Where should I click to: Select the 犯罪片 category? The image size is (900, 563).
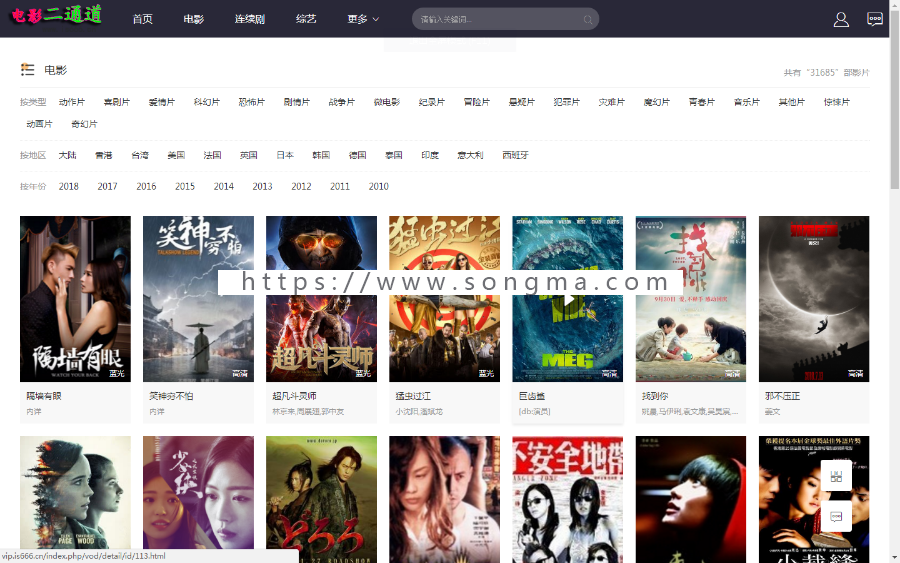click(x=567, y=102)
